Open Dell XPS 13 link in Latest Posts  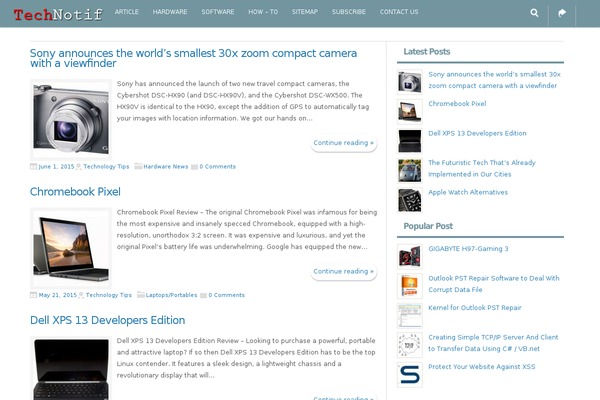[x=477, y=133]
